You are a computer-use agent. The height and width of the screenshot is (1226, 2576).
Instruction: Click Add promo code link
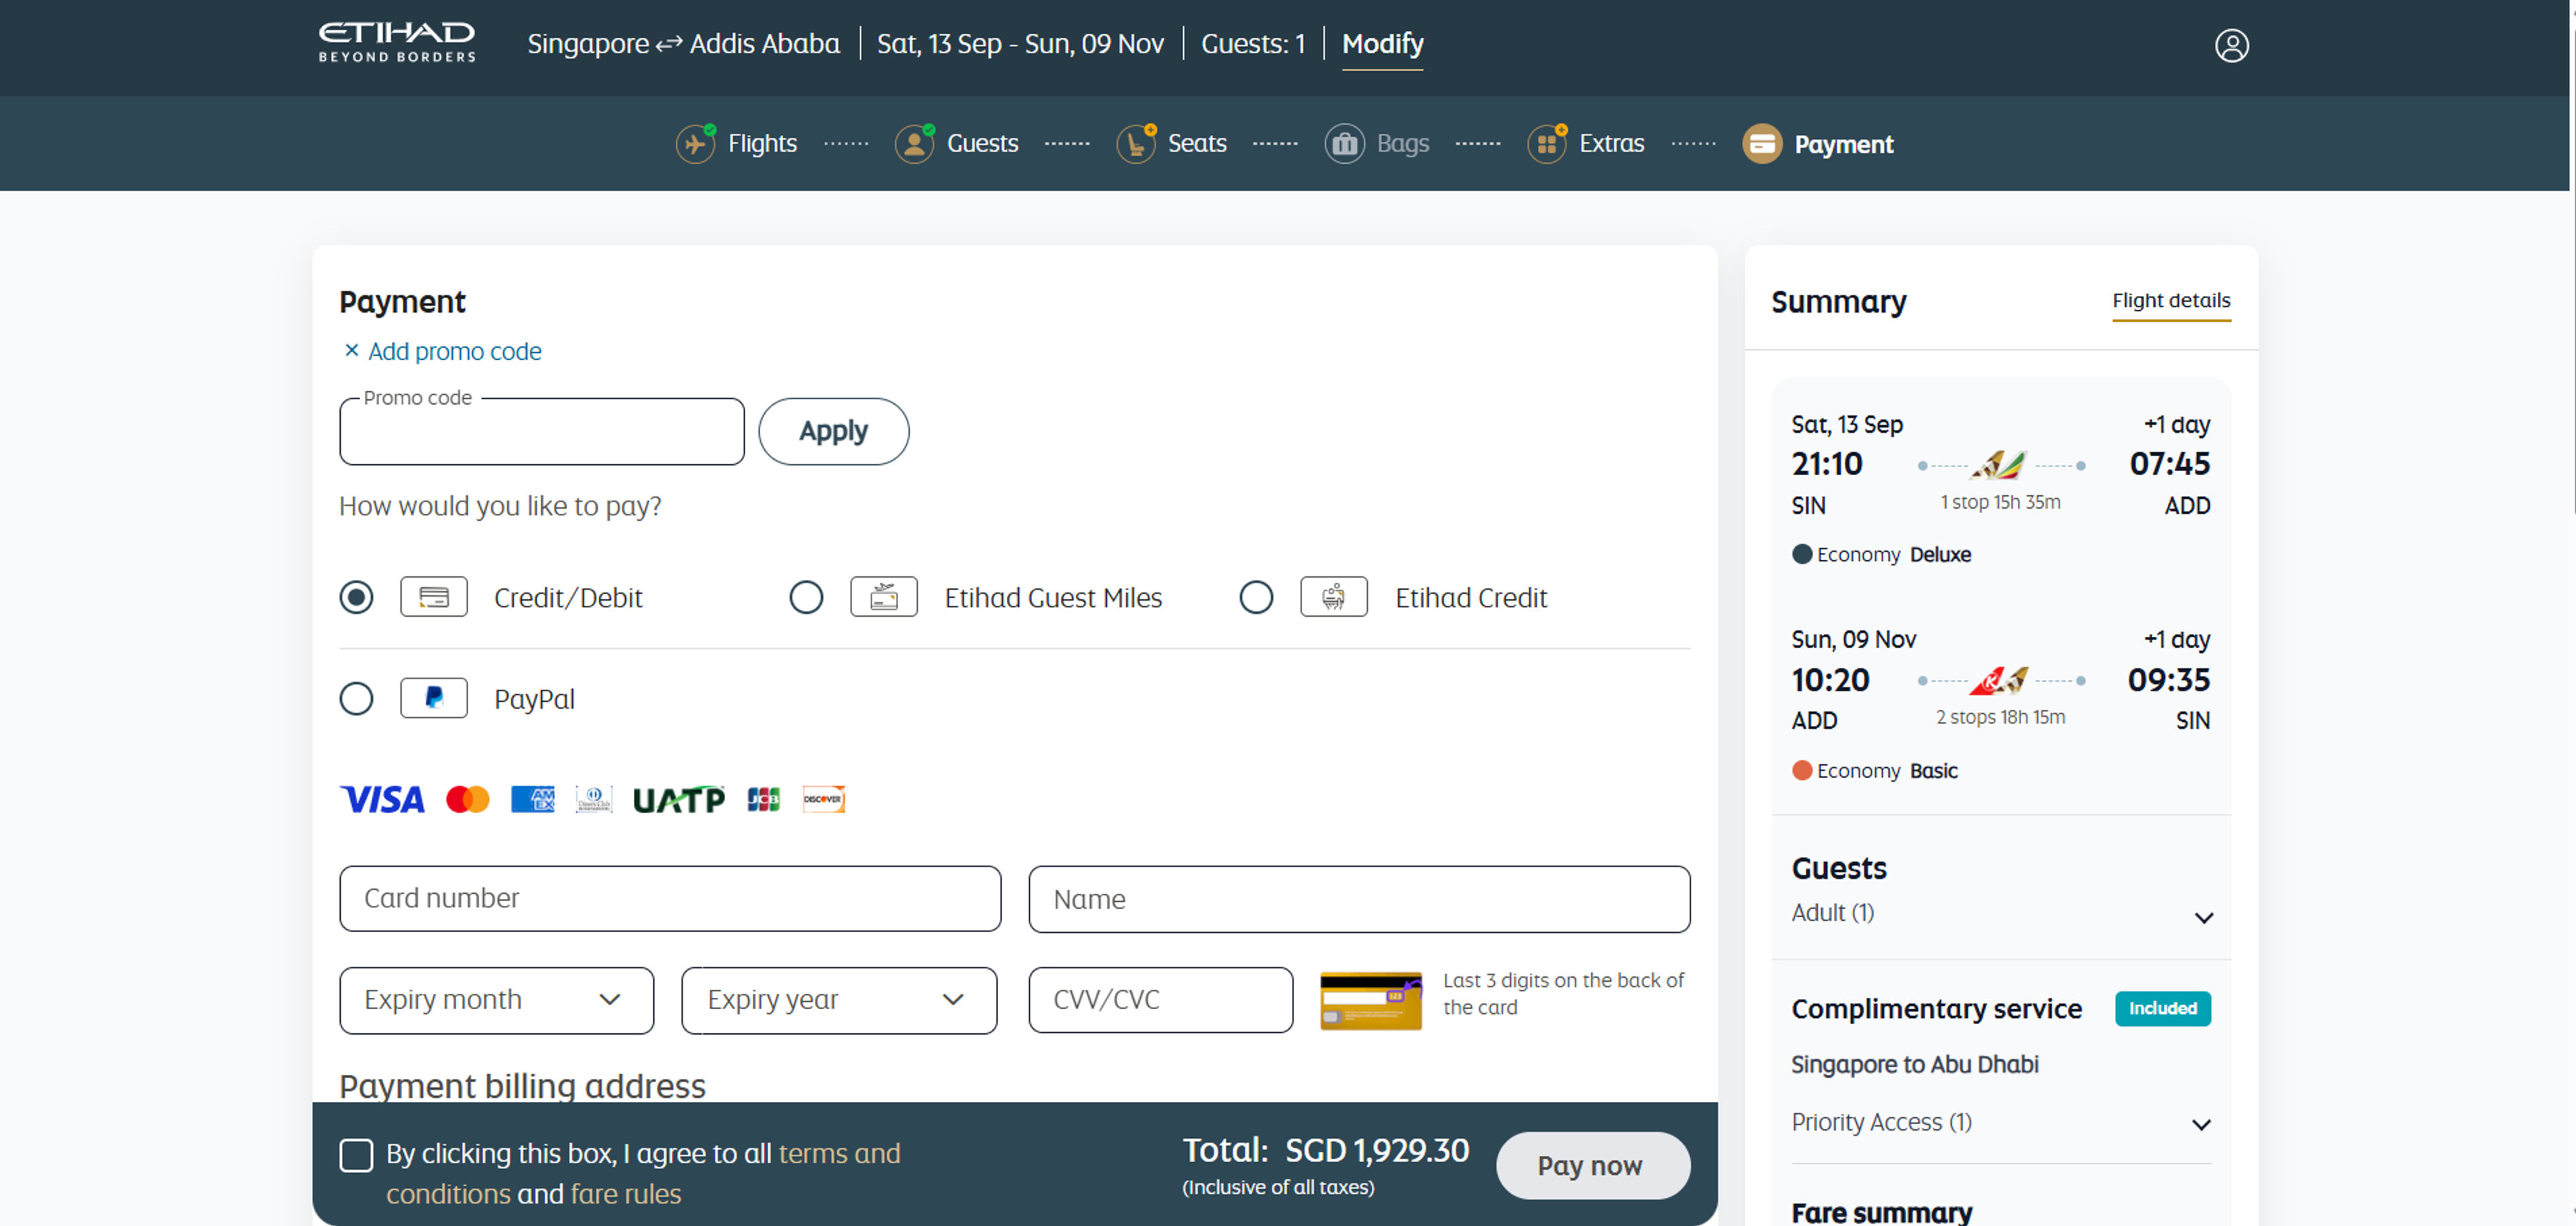[x=454, y=351]
